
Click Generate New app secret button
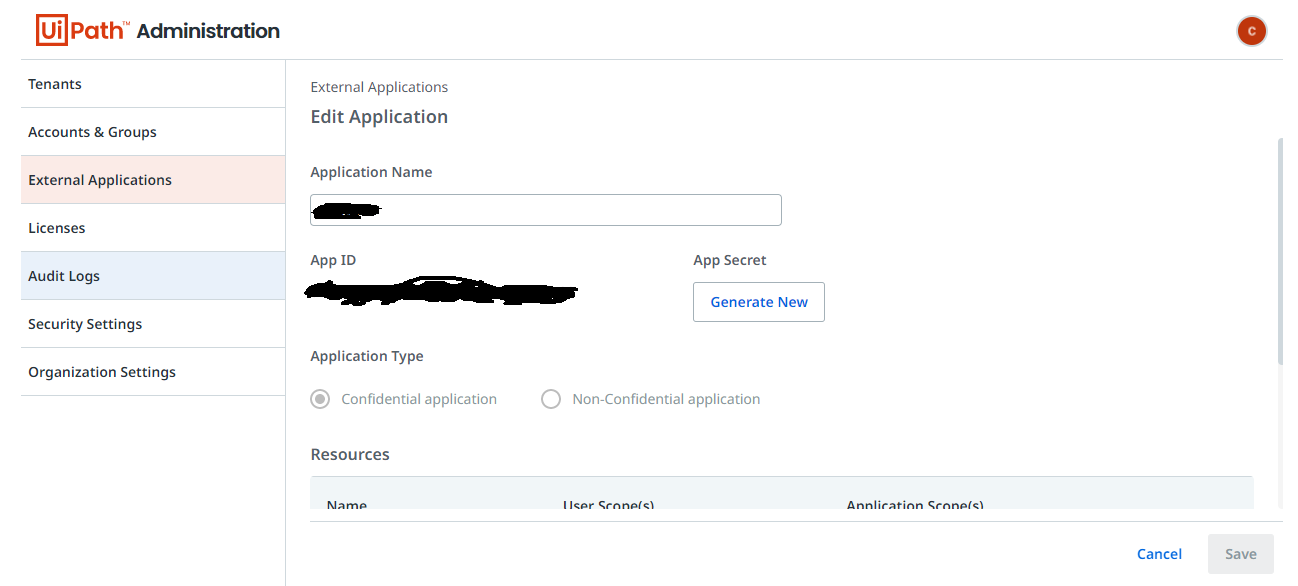click(x=758, y=302)
